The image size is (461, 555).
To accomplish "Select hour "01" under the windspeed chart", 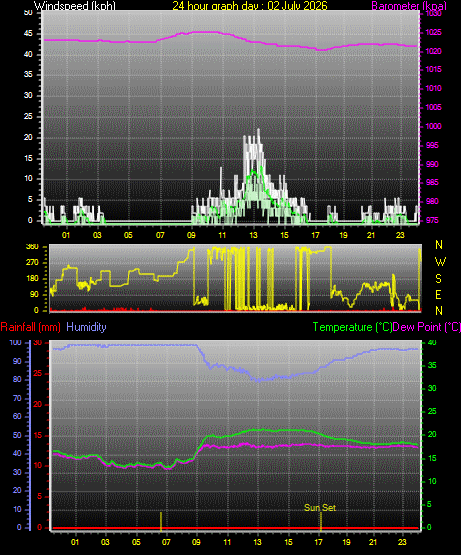I will tap(66, 235).
